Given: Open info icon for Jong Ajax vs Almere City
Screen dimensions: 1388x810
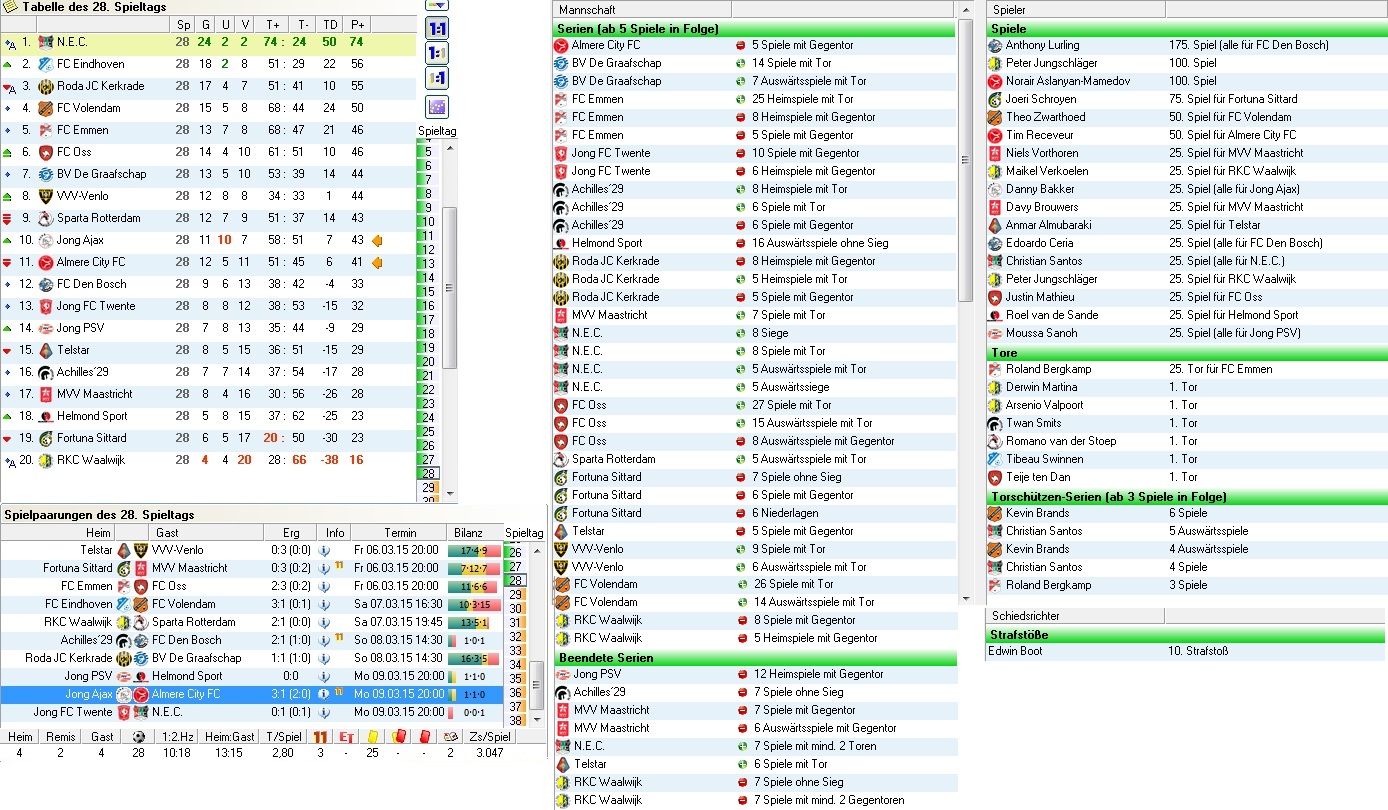Looking at the screenshot, I should pos(324,694).
